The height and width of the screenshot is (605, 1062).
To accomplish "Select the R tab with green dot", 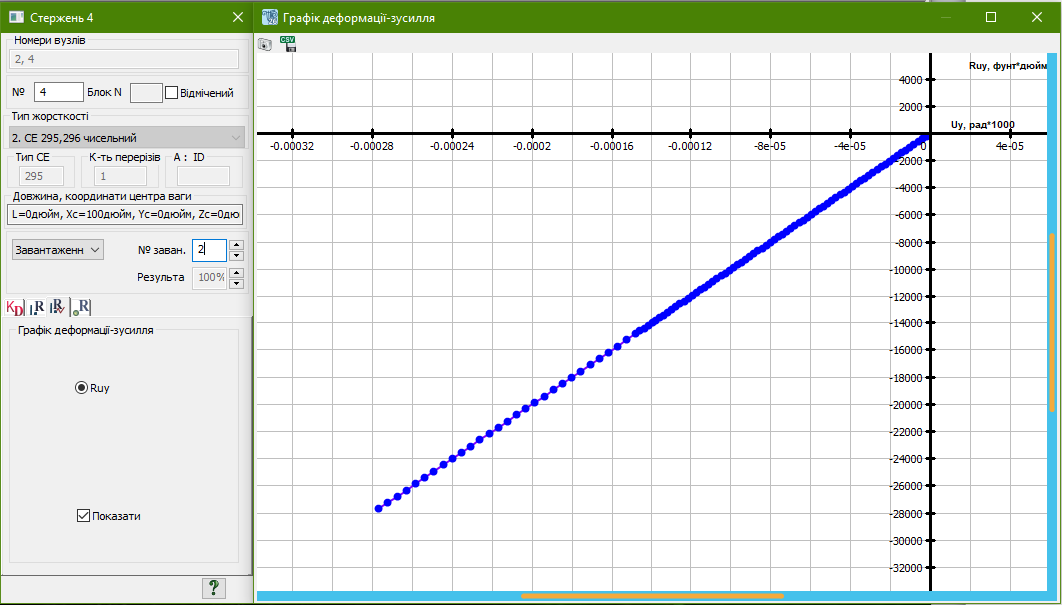I will pos(82,307).
